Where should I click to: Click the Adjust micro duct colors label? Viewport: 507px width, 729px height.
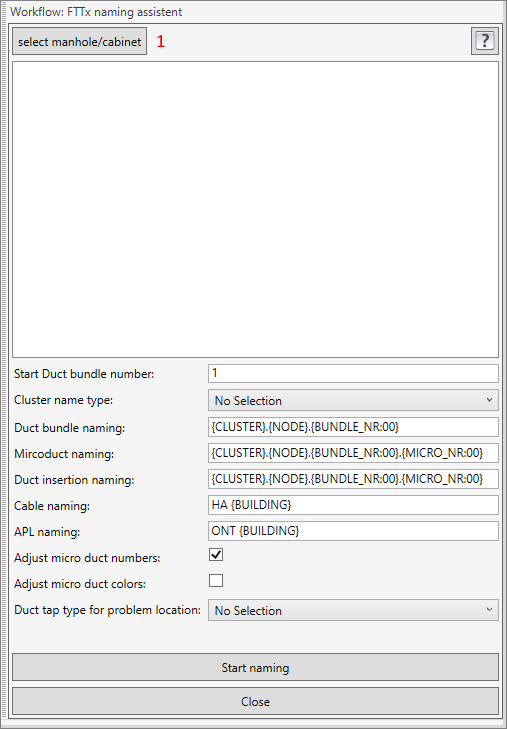pos(80,584)
